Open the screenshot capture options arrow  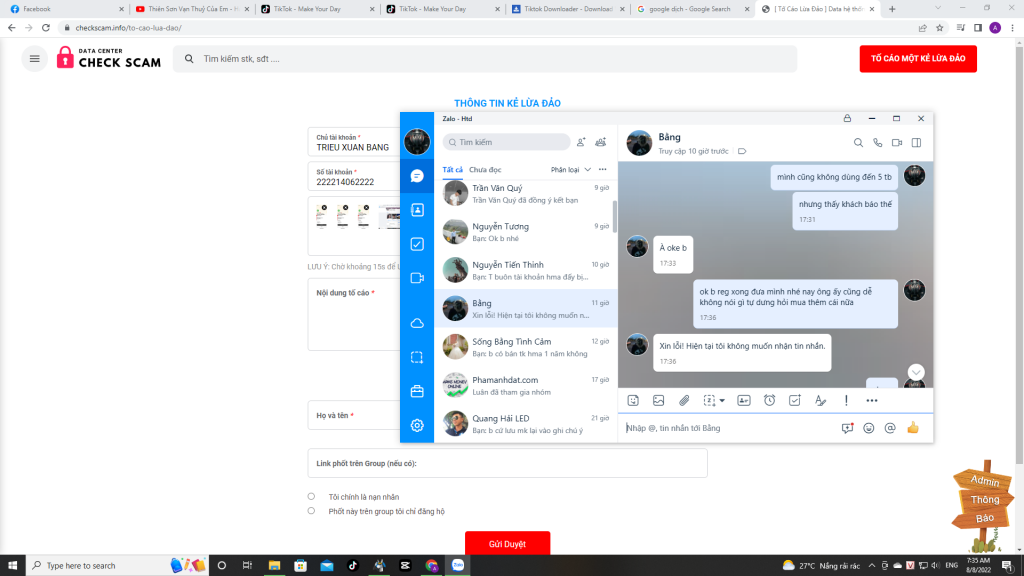click(722, 401)
